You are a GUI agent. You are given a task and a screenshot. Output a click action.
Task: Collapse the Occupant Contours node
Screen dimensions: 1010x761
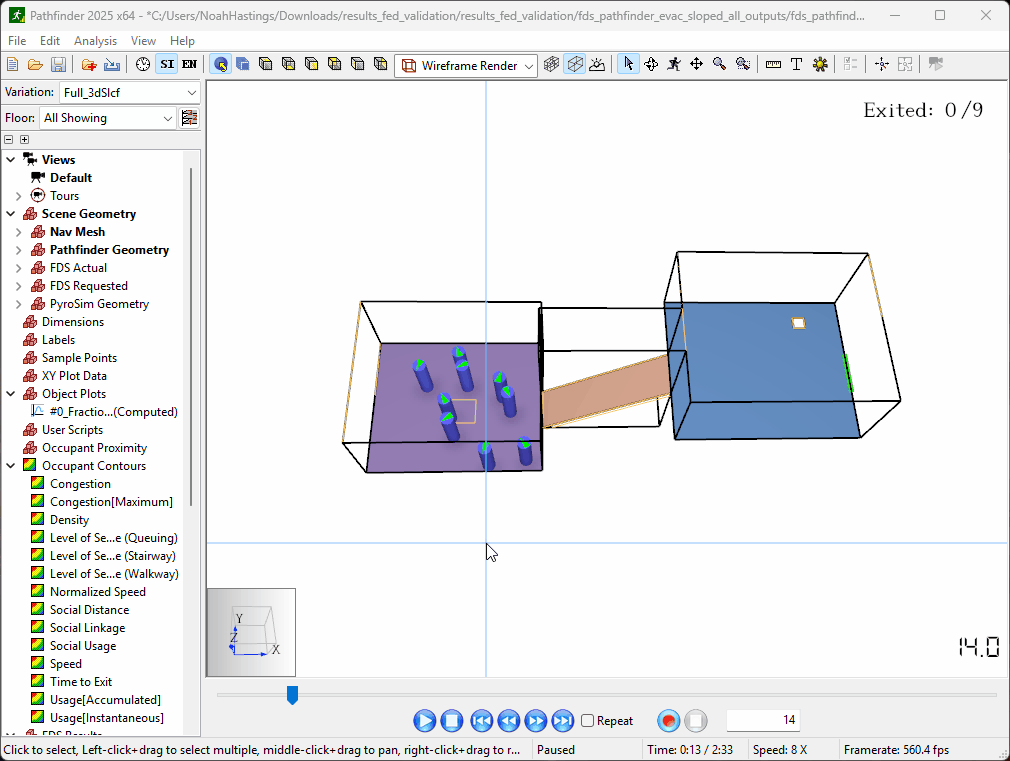11,466
